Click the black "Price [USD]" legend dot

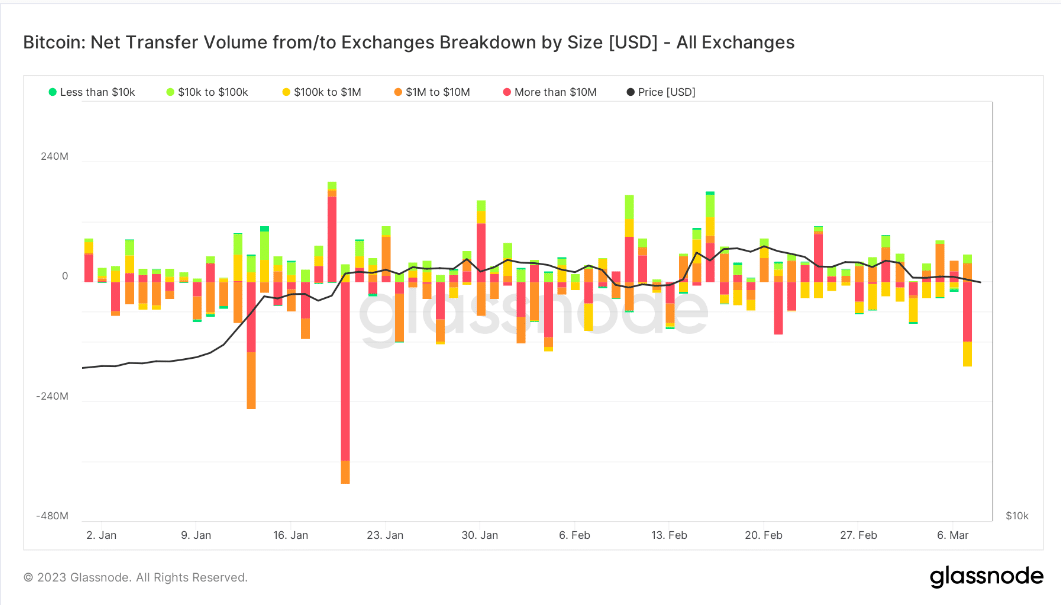(630, 92)
